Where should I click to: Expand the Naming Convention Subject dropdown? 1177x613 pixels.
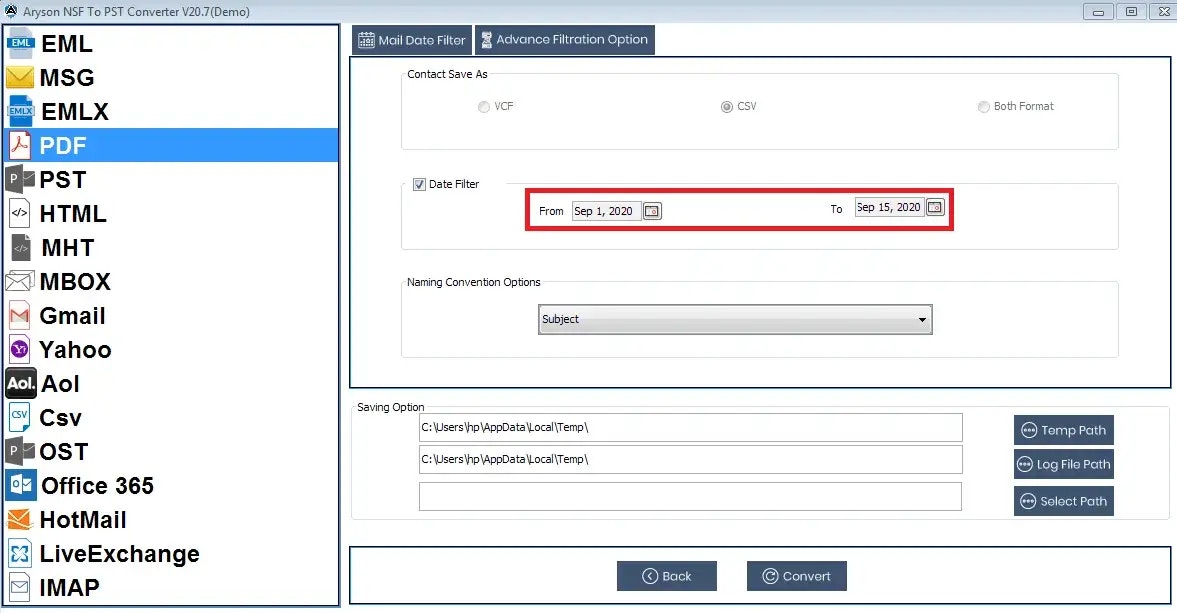point(735,320)
